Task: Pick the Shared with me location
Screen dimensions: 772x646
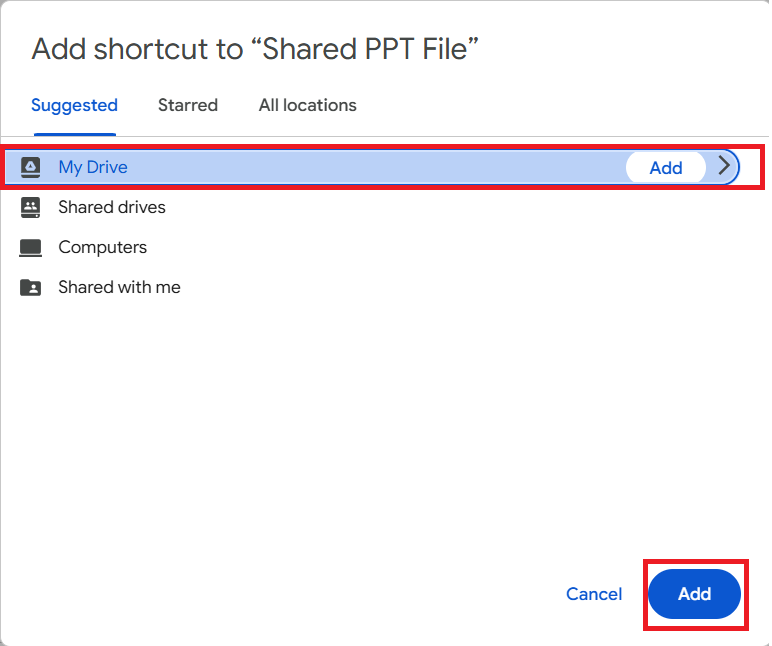Action: 119,287
